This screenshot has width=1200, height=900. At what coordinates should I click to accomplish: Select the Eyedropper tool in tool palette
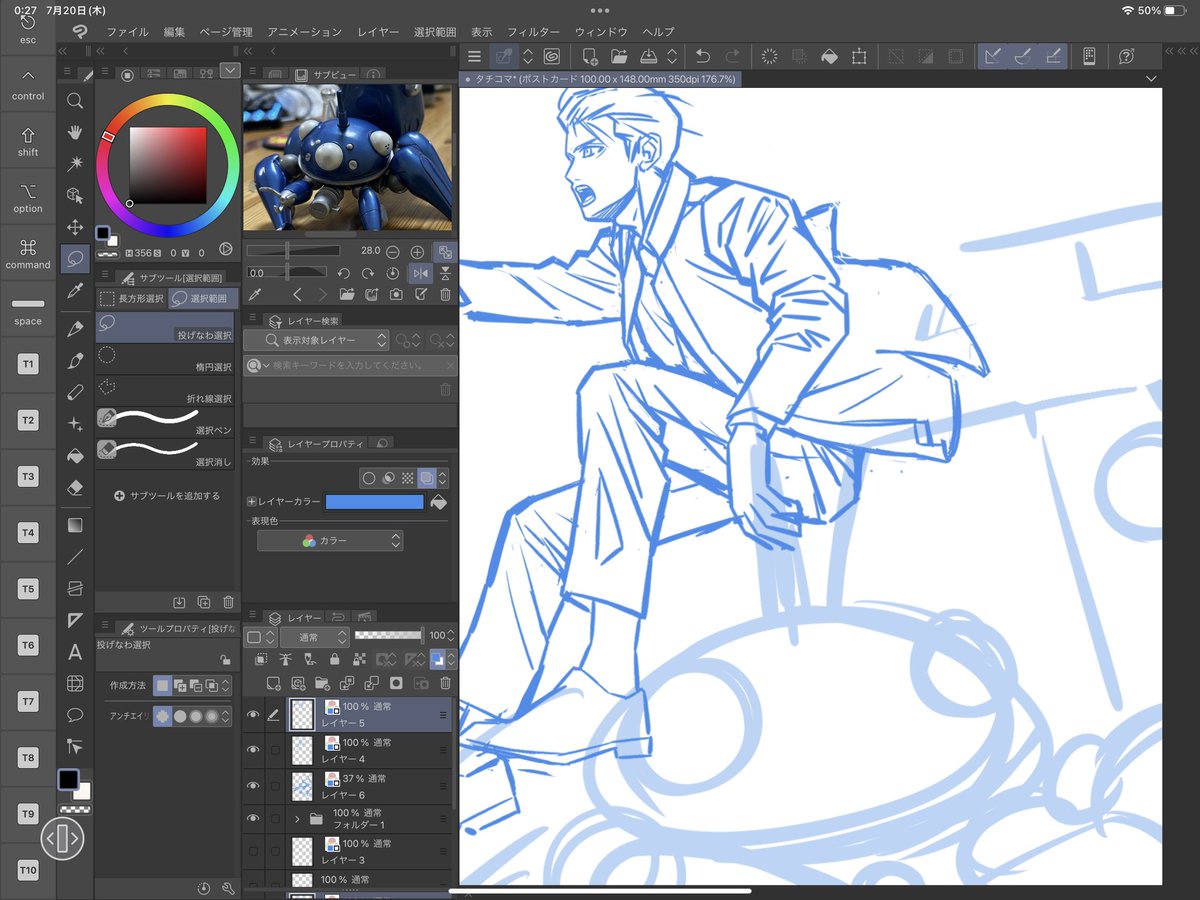point(75,291)
